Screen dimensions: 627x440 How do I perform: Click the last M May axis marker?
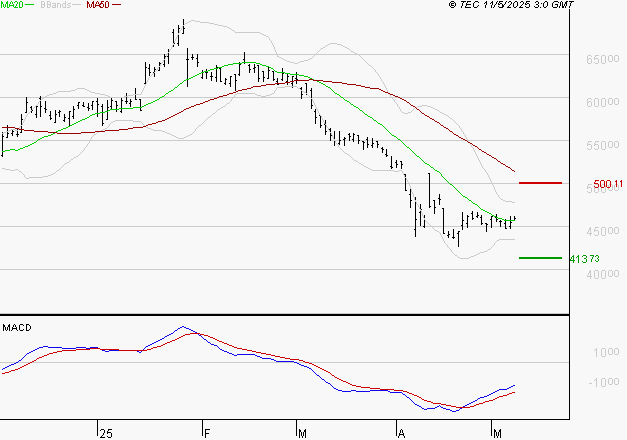pos(497,434)
